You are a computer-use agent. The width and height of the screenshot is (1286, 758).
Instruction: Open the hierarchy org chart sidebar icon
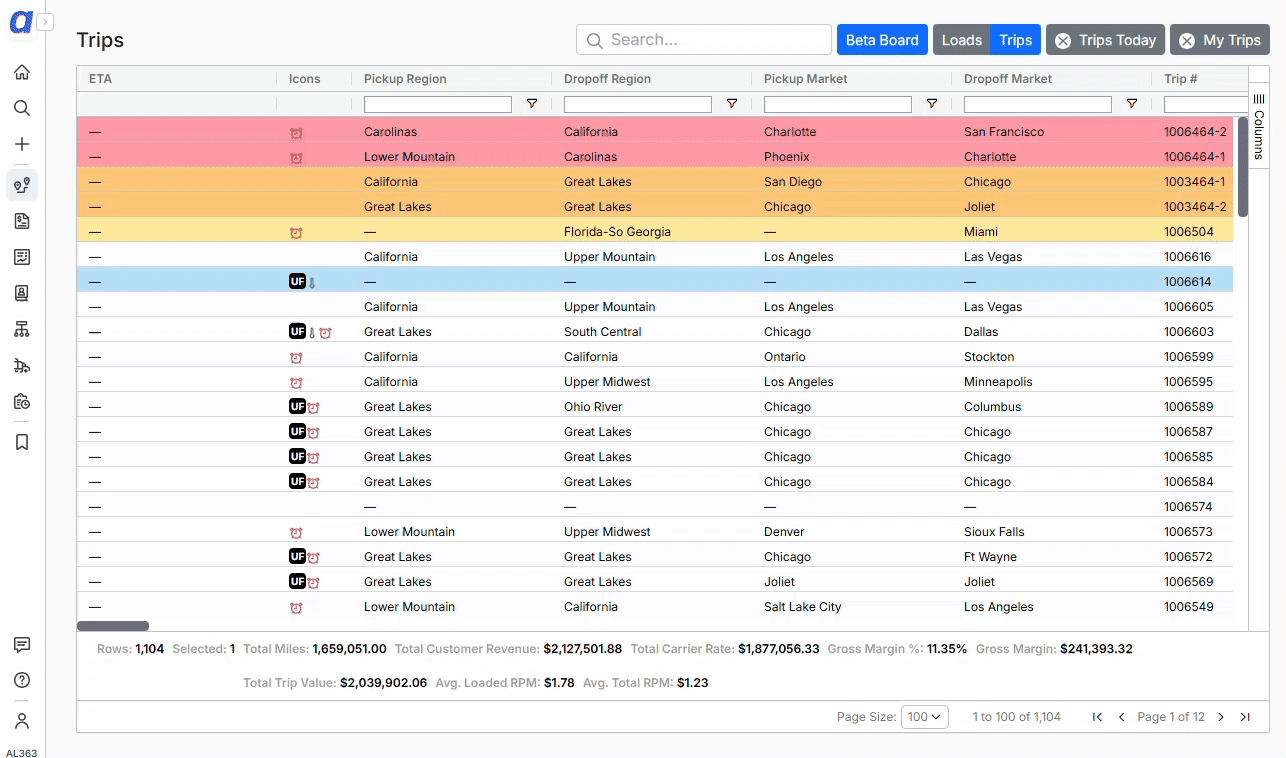tap(22, 329)
